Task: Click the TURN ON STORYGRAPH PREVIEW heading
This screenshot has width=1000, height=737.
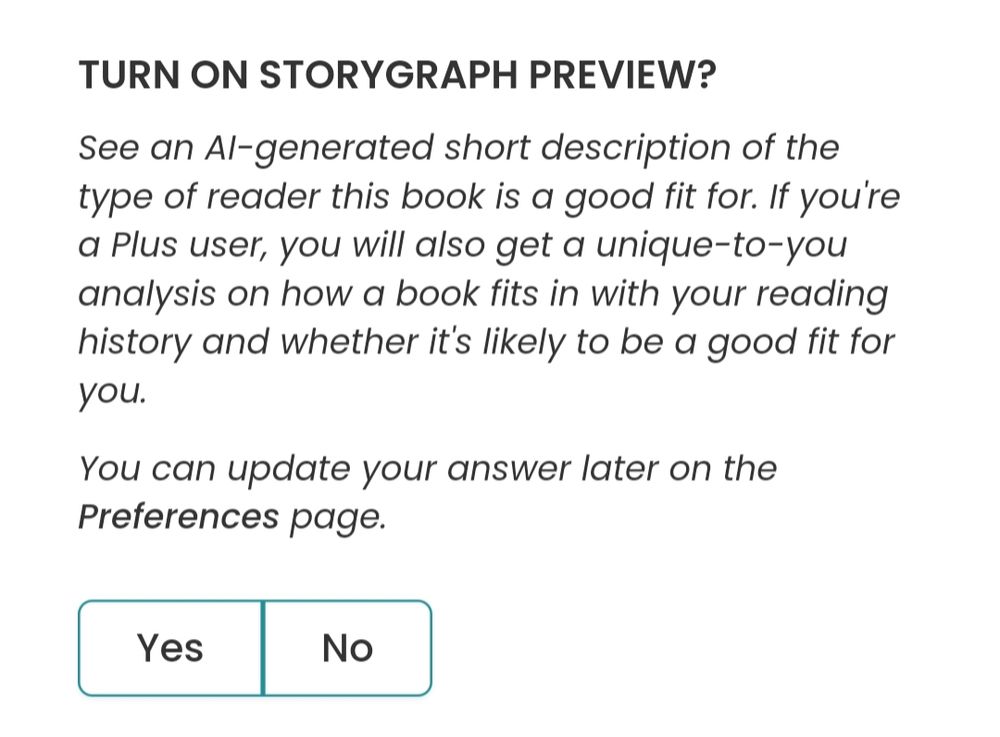Action: 397,72
